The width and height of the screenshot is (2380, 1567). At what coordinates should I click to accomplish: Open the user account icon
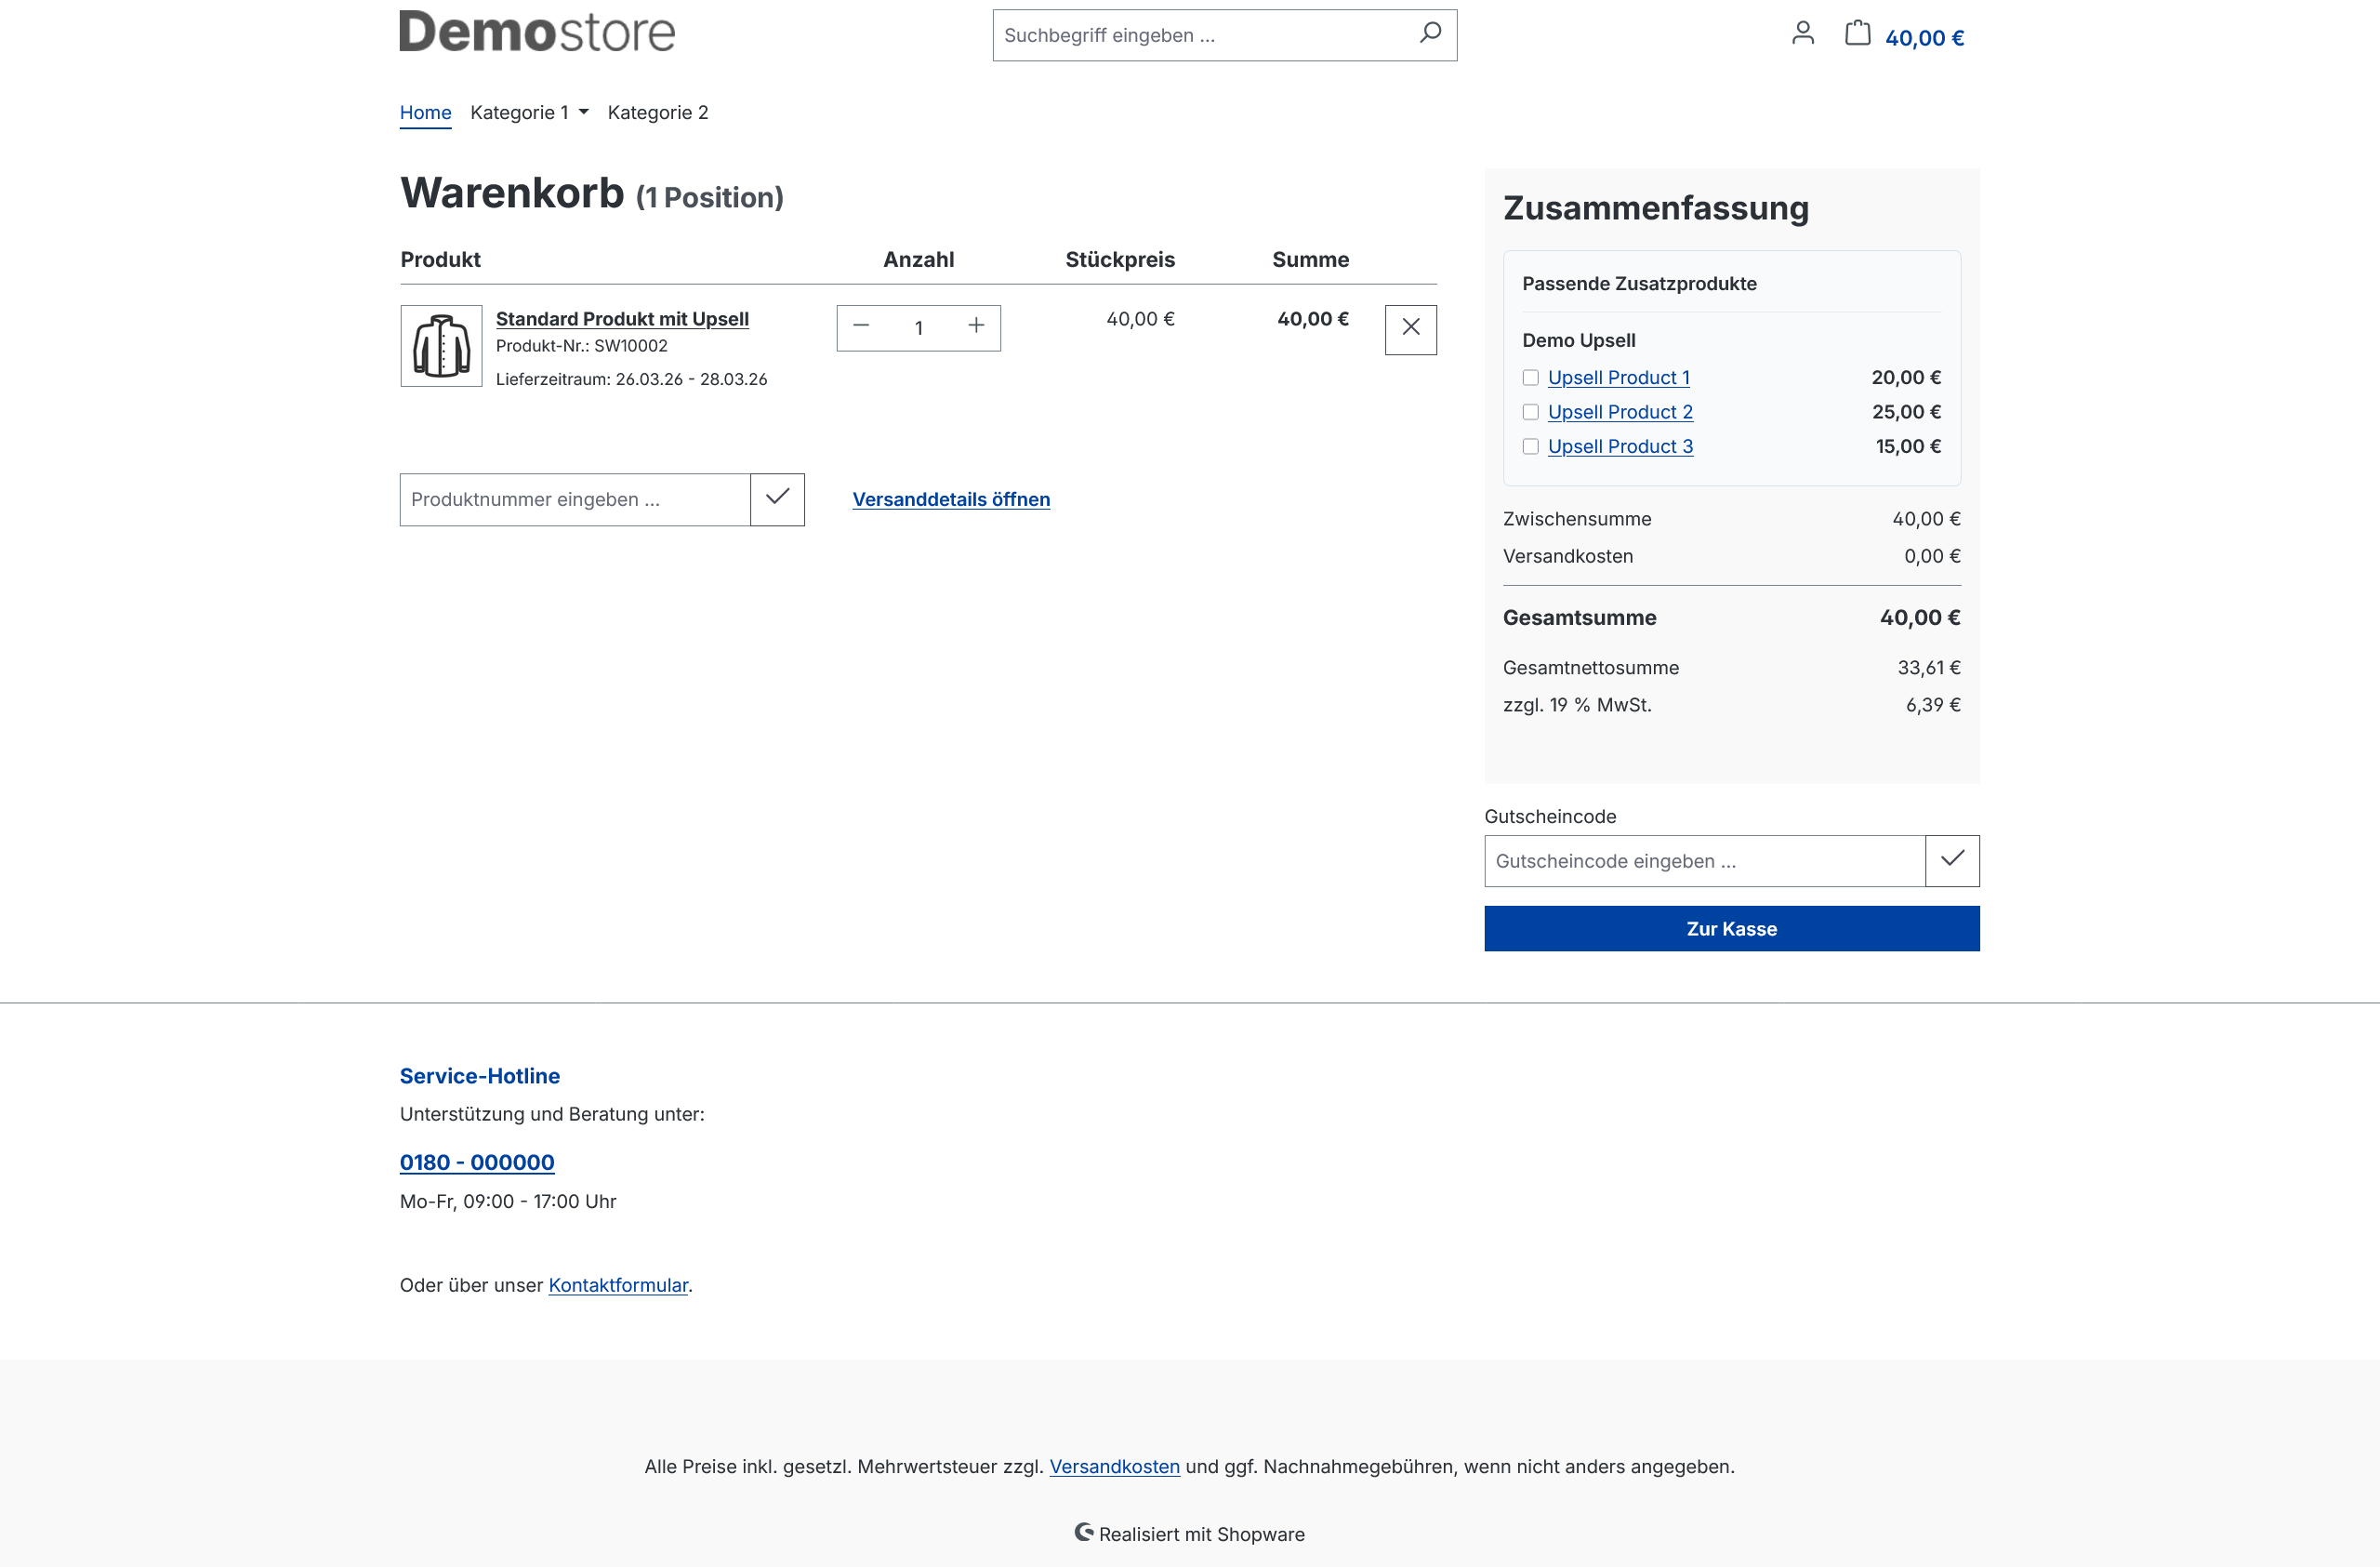tap(1802, 34)
